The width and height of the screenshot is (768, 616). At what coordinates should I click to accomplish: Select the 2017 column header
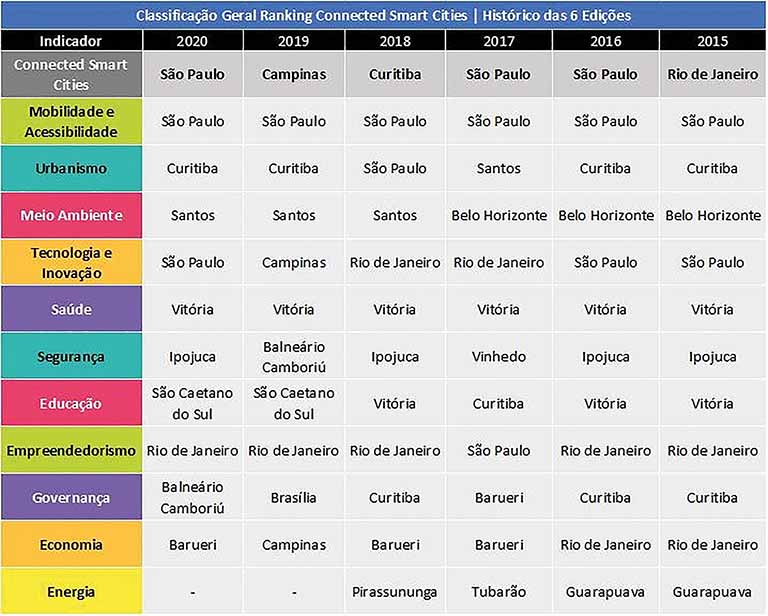click(498, 41)
